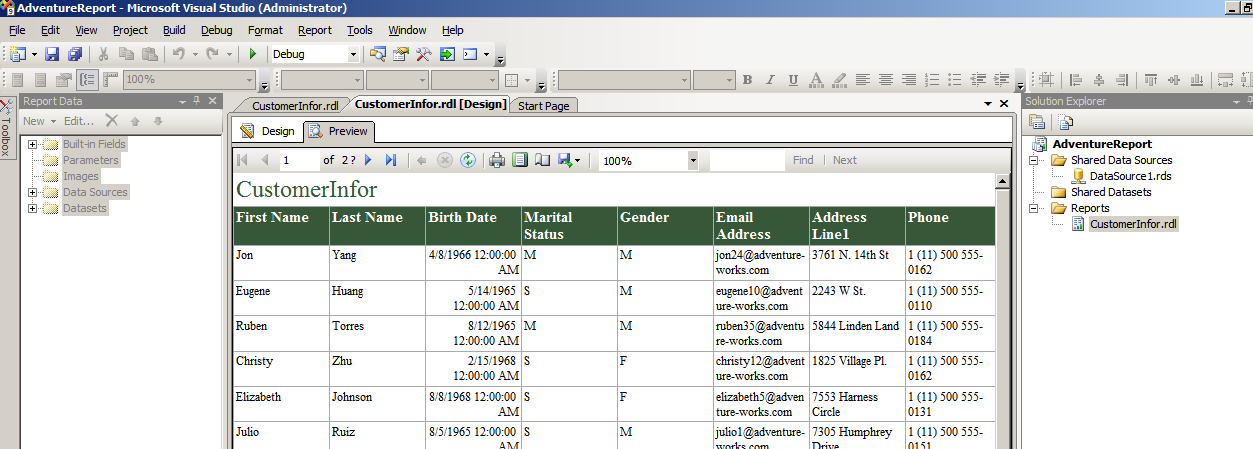Select the Images node
1253x449 pixels.
[80, 176]
